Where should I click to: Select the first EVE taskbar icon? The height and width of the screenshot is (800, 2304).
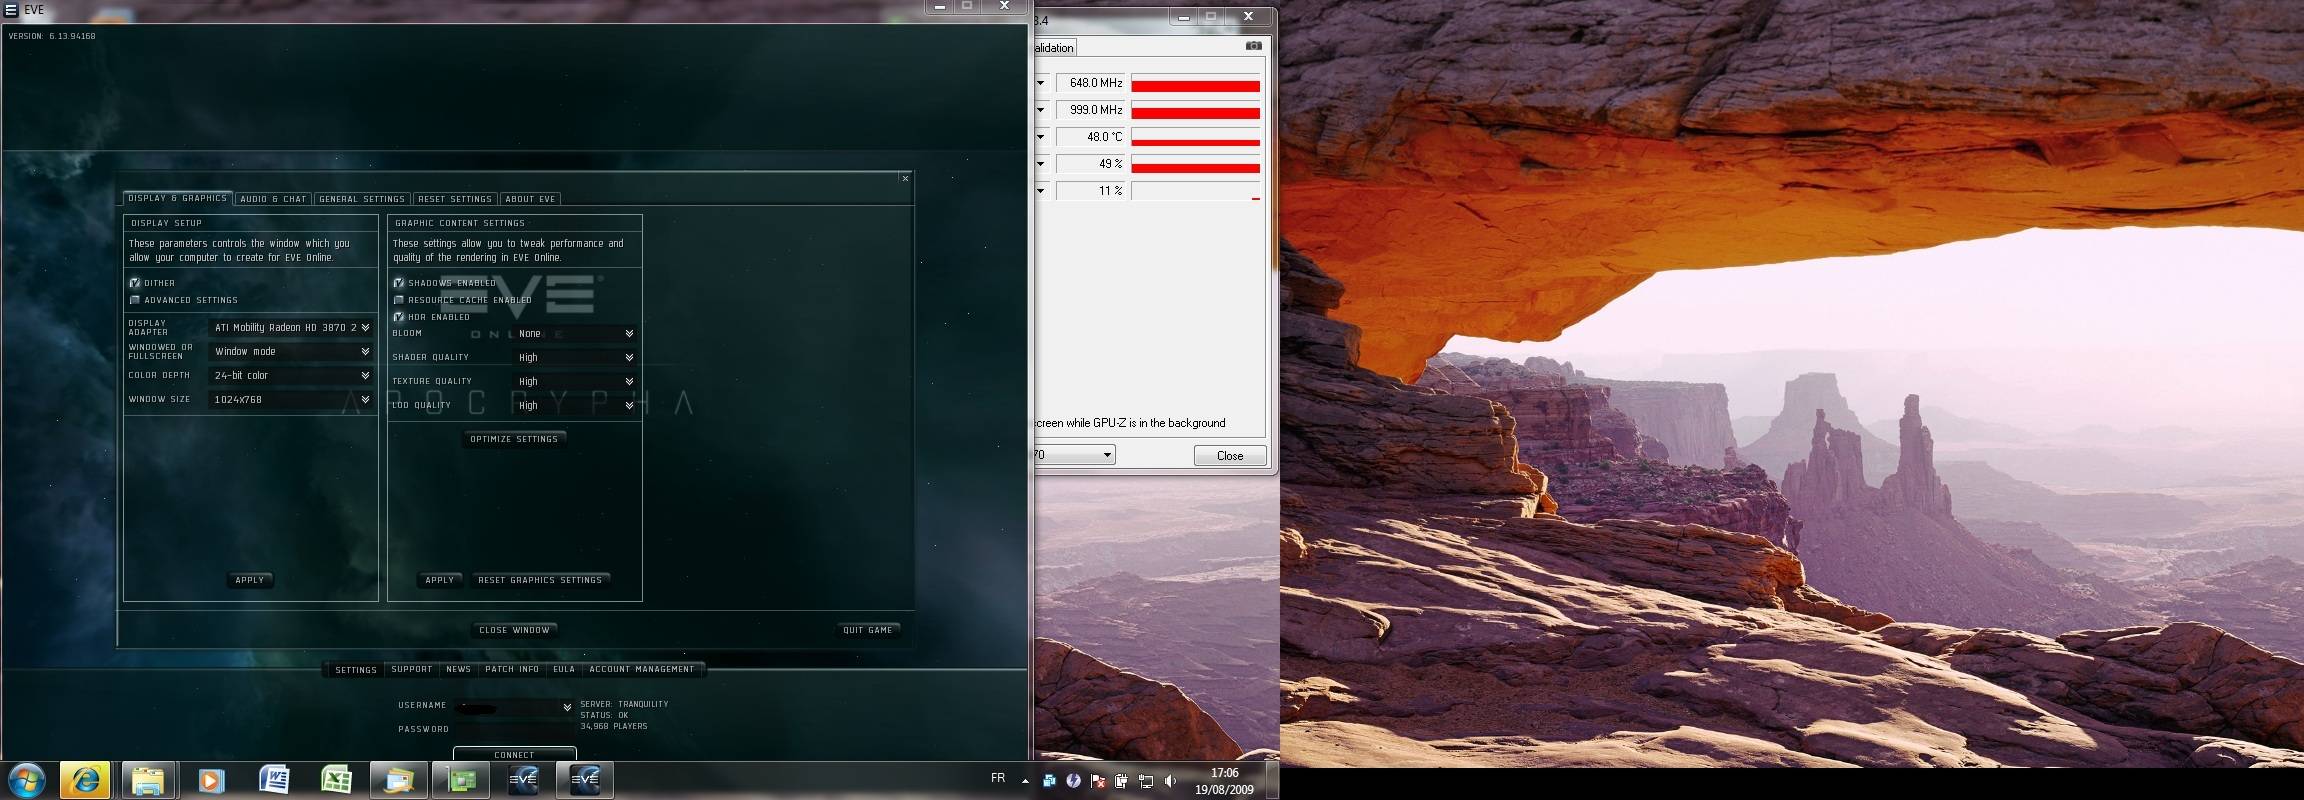[523, 780]
